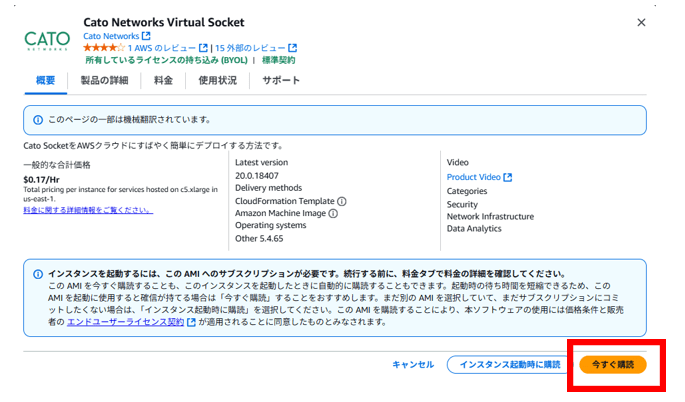Click info icon next to Amazon Machine Image
Screen dimensions: 685x402
pos(333,213)
